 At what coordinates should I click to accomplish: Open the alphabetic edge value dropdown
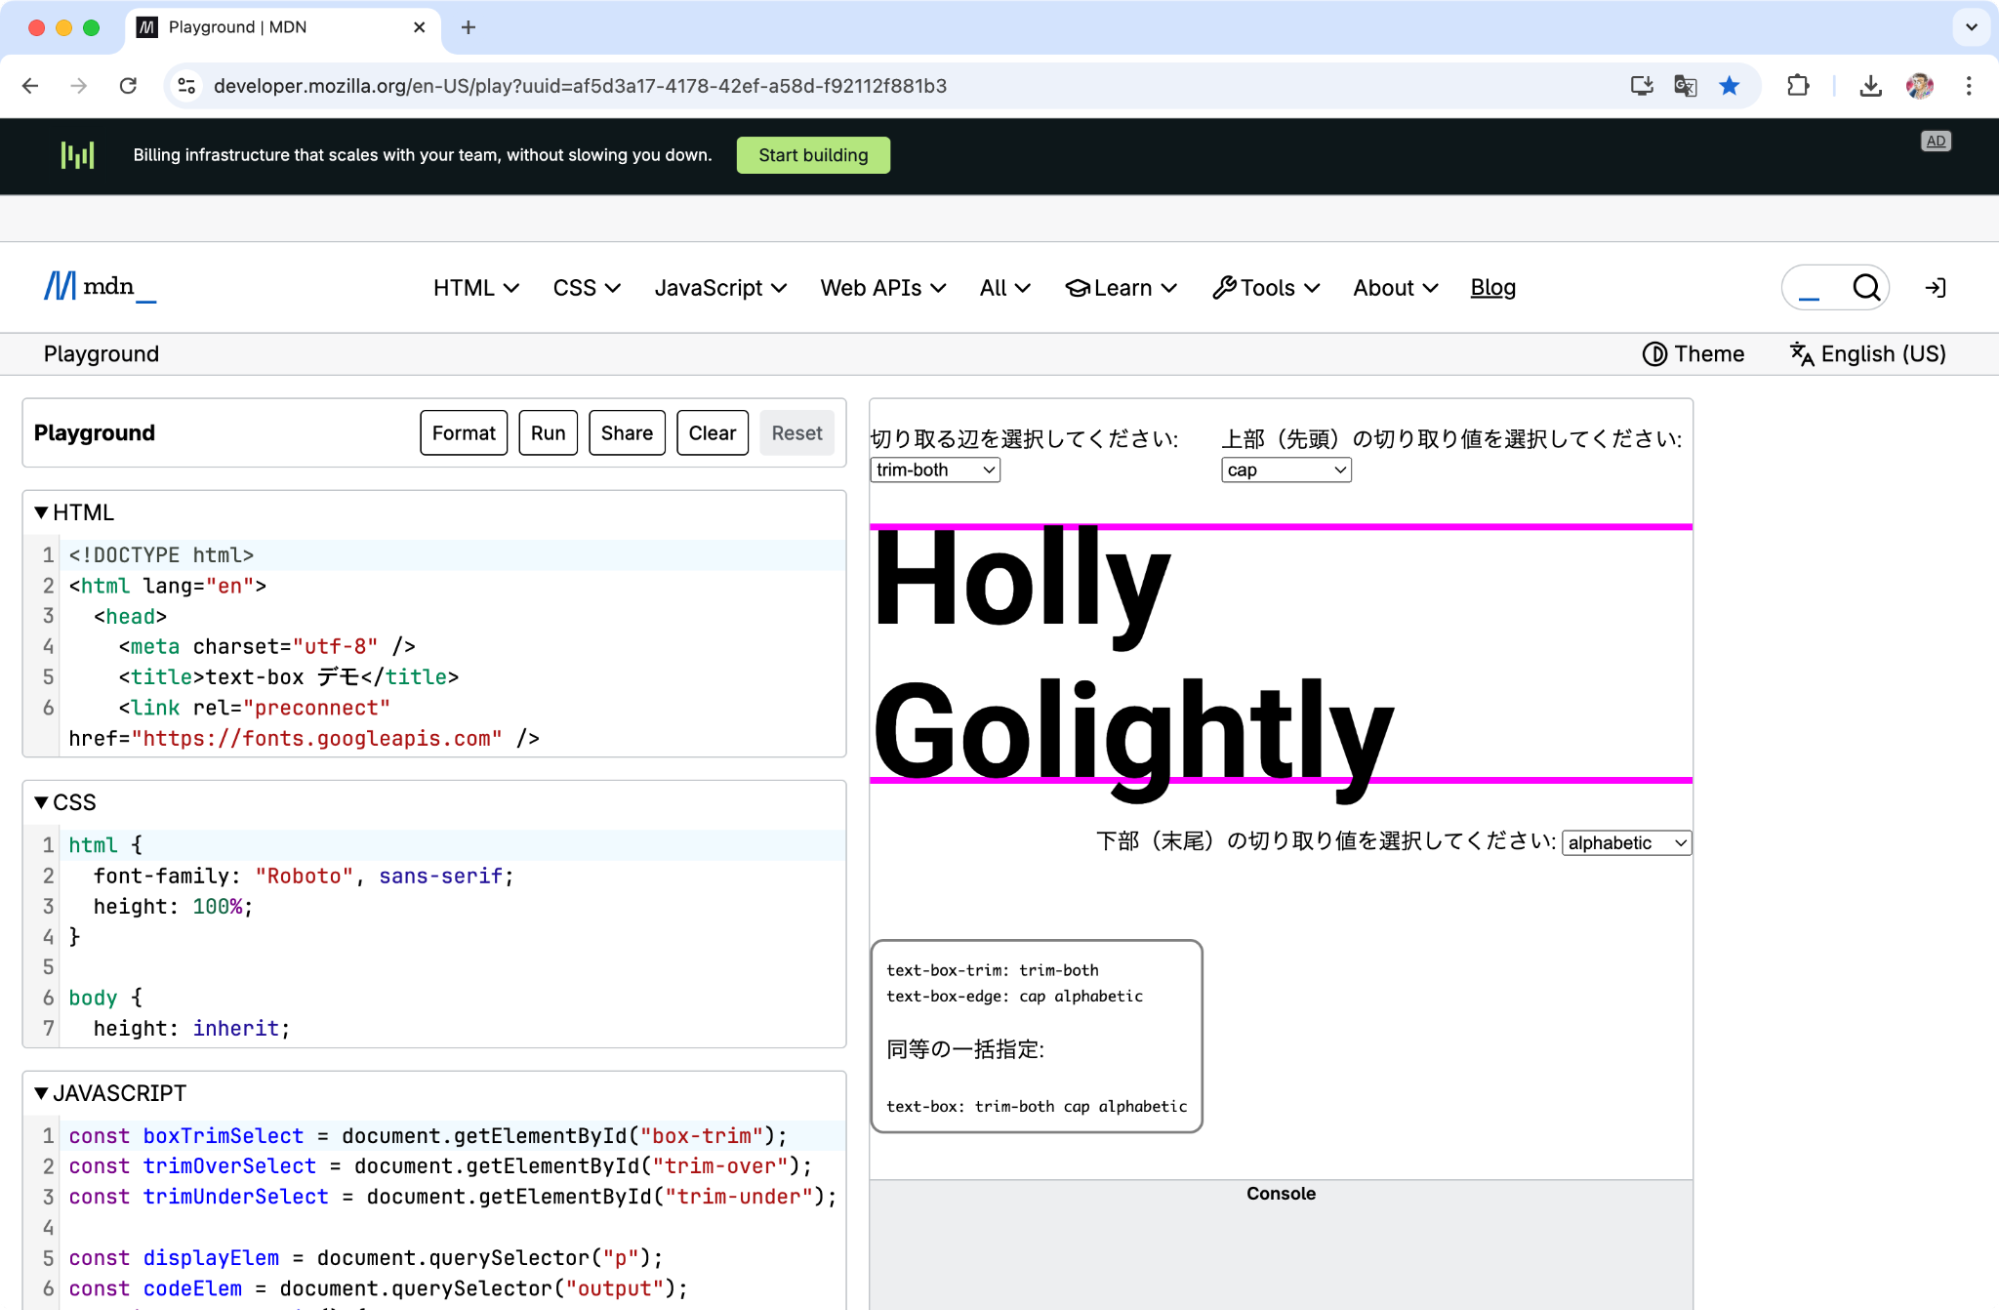[1626, 843]
